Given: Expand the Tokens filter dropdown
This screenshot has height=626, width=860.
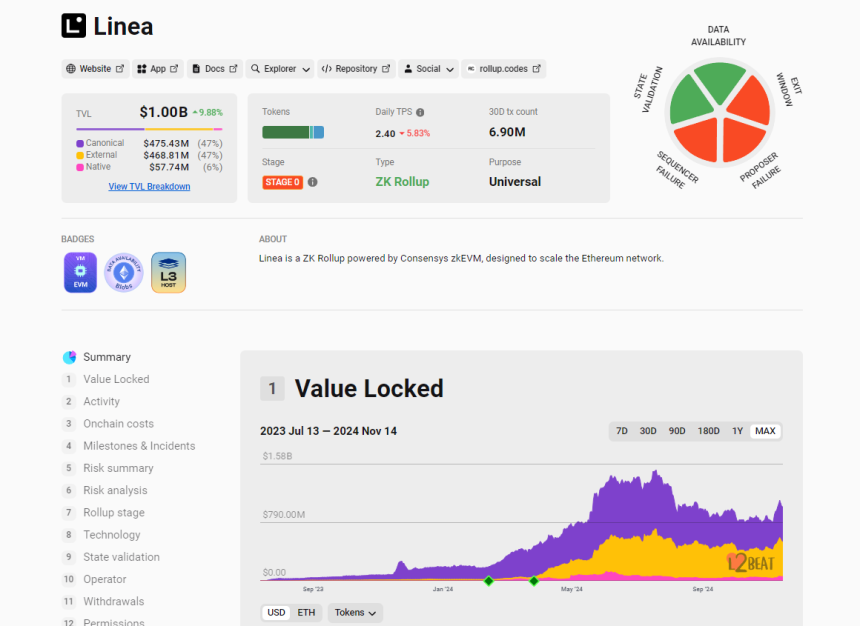Looking at the screenshot, I should pos(355,613).
